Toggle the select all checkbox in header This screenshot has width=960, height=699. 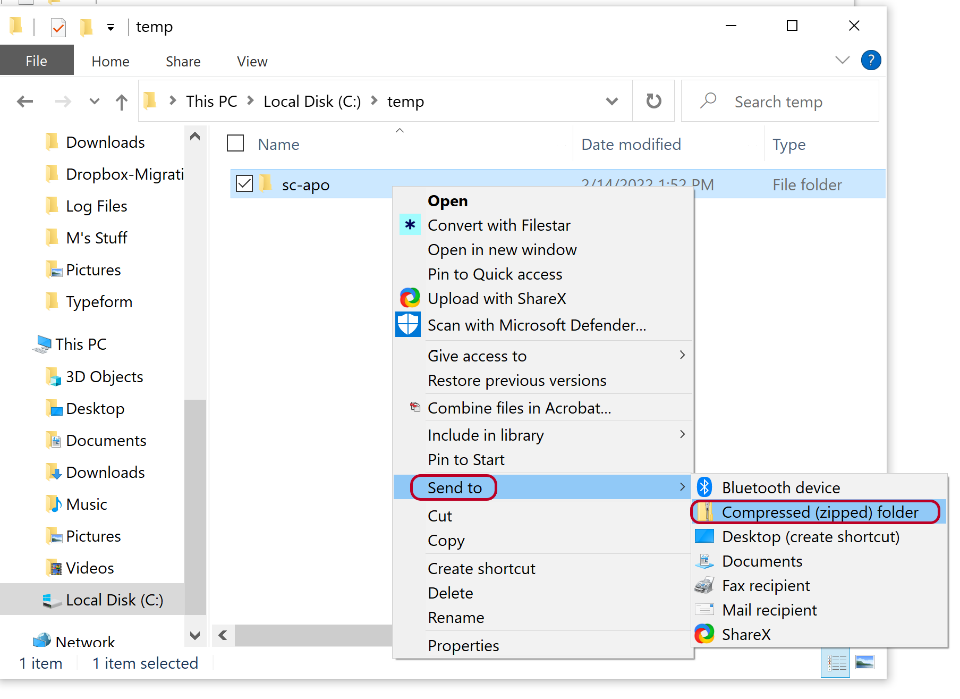235,144
